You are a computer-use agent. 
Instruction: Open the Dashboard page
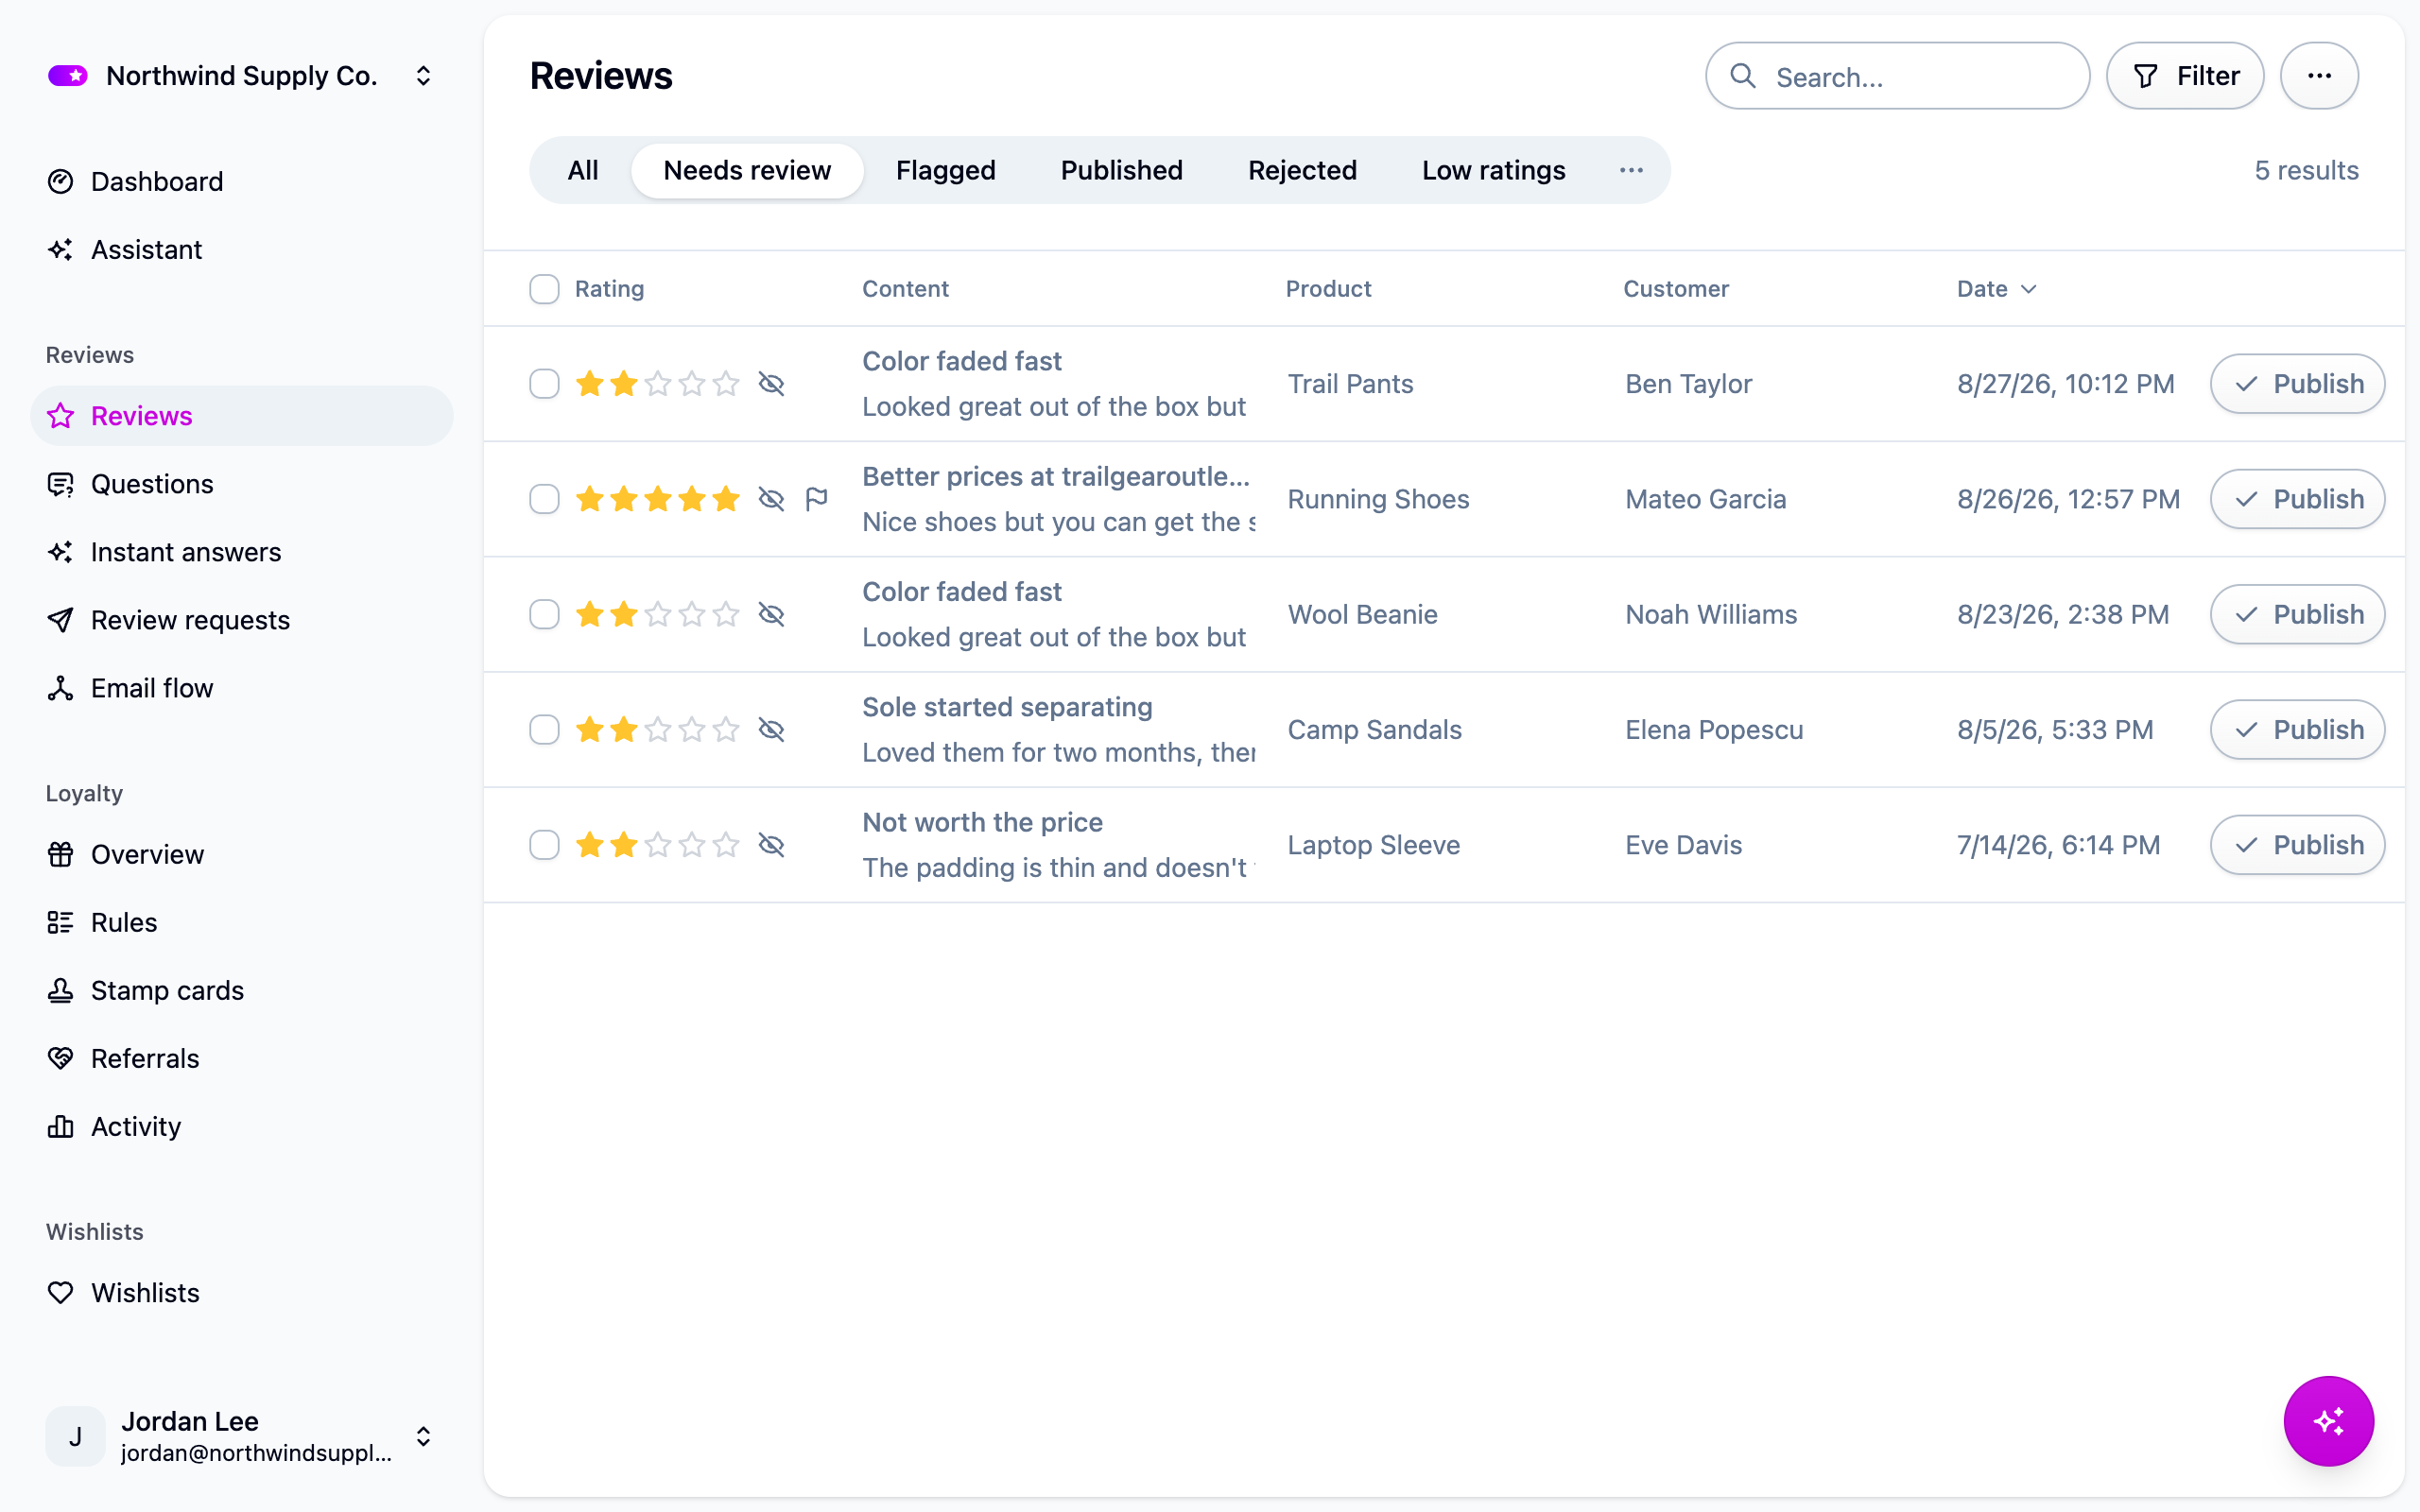(242, 181)
